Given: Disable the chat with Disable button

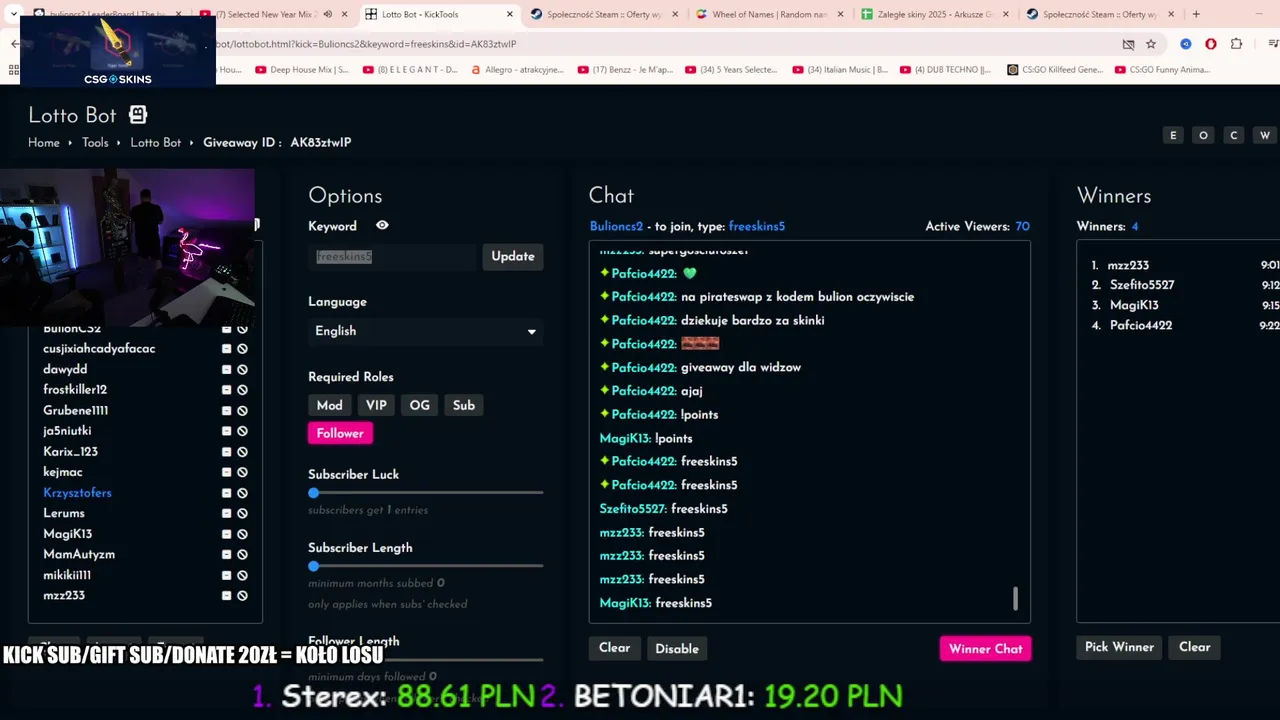Looking at the screenshot, I should pos(677,649).
